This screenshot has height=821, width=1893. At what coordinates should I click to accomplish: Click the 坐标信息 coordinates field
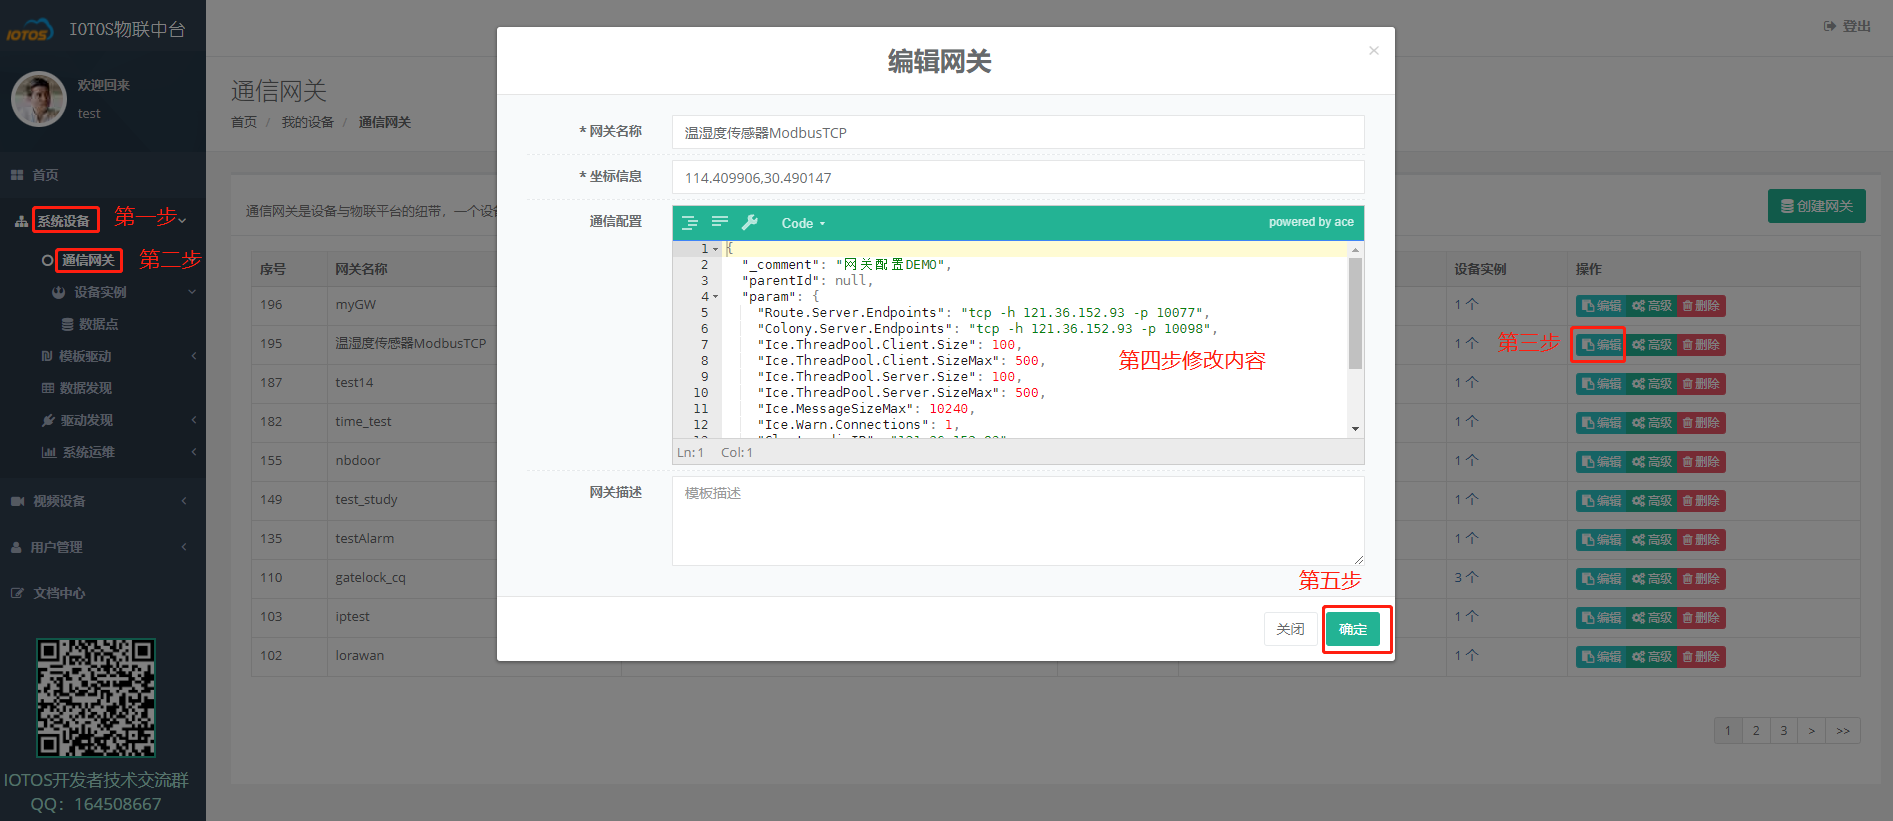point(1017,178)
